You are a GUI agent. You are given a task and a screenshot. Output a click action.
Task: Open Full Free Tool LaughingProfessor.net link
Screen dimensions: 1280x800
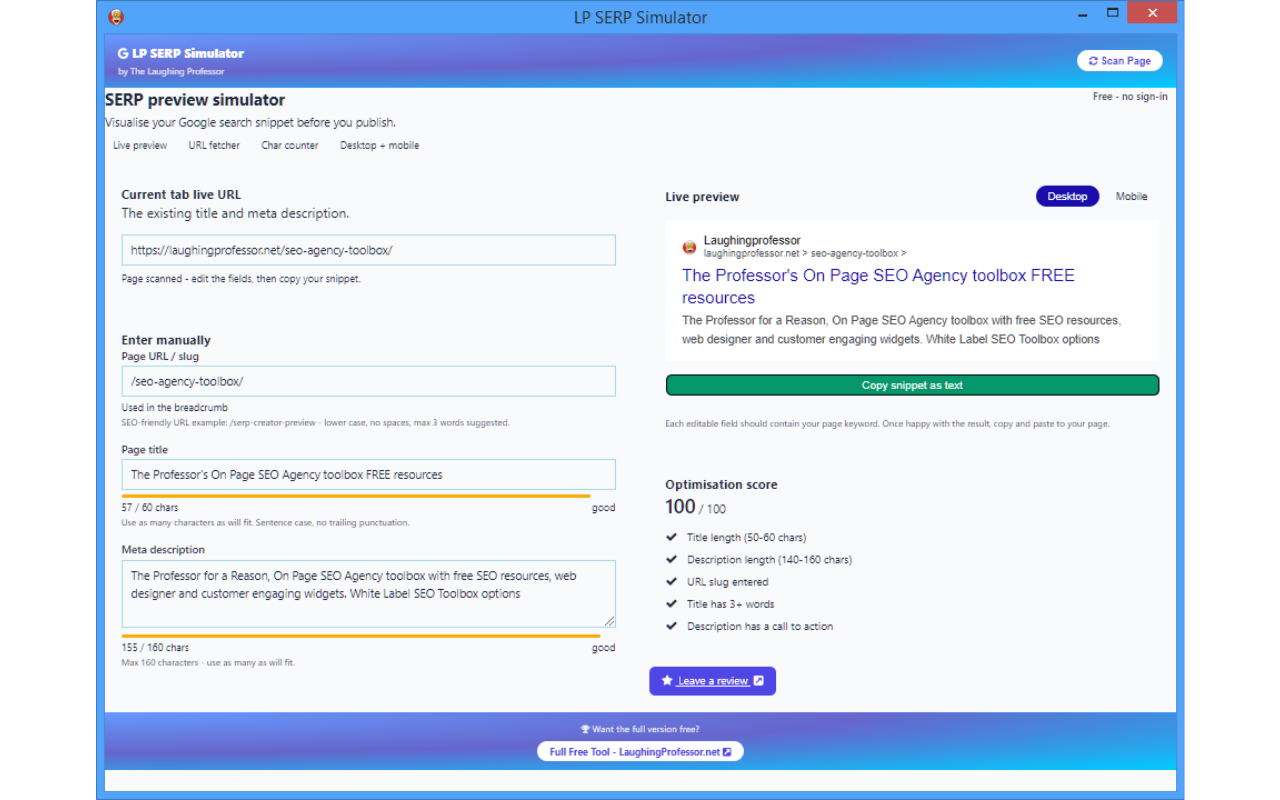[640, 752]
